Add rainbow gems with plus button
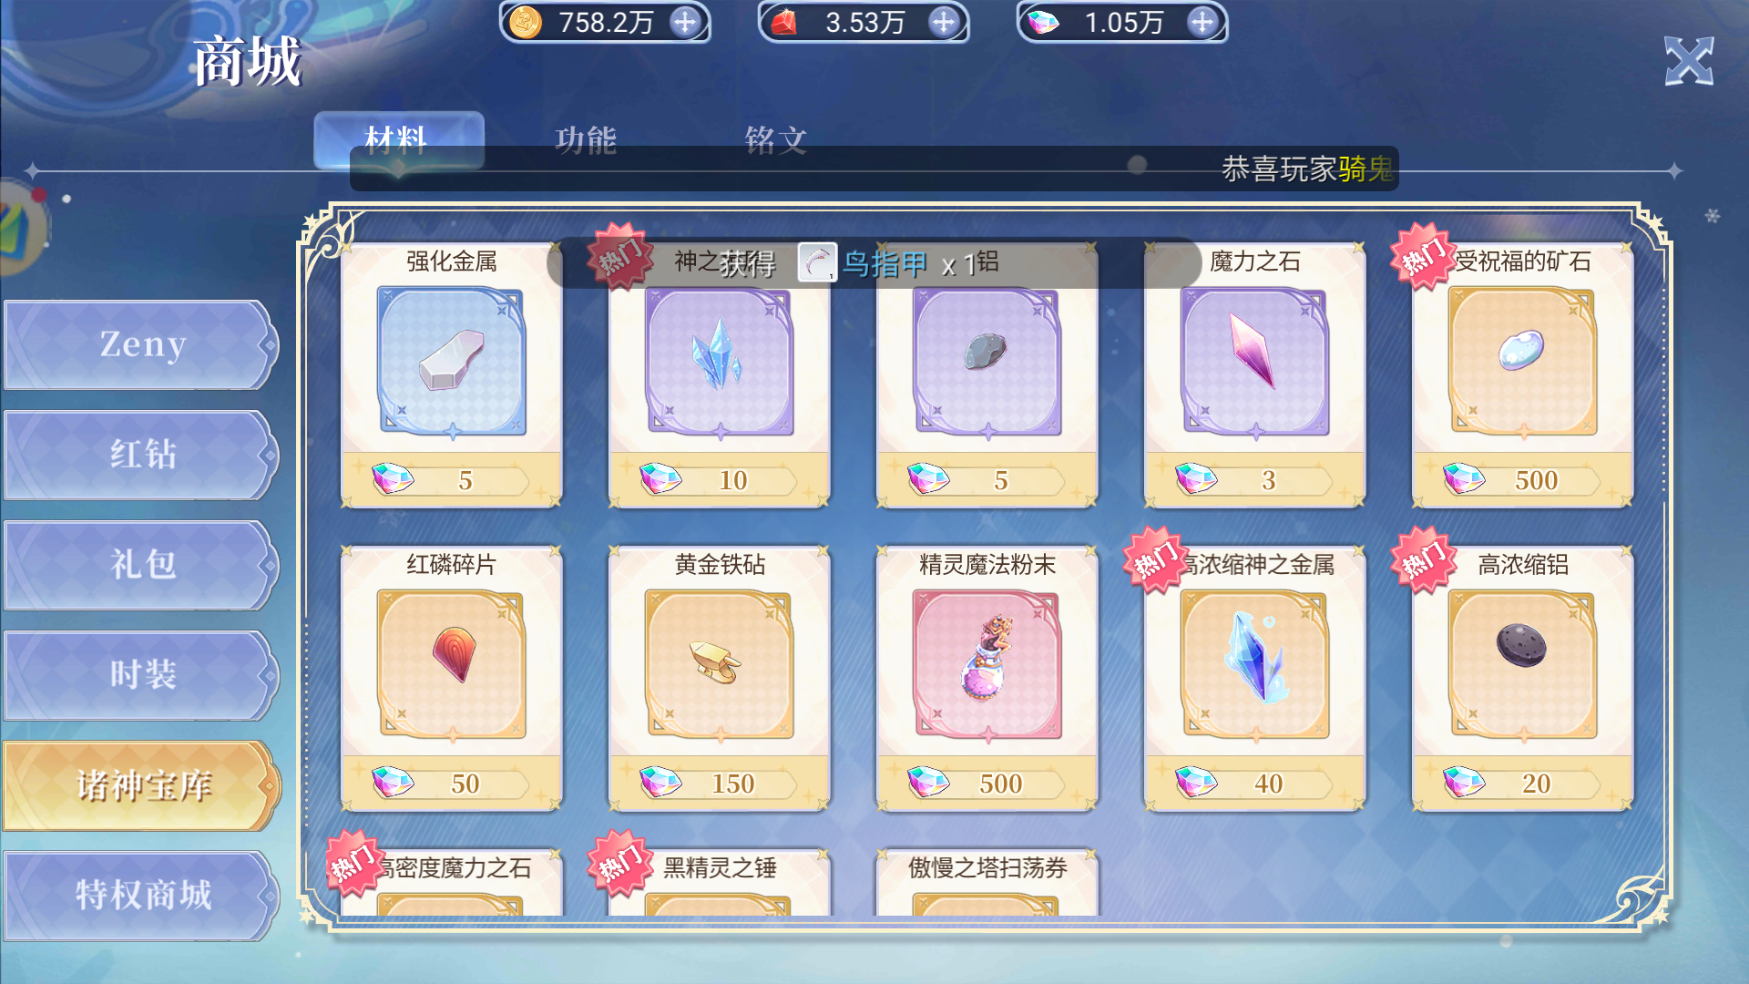The width and height of the screenshot is (1749, 984). pos(1202,22)
